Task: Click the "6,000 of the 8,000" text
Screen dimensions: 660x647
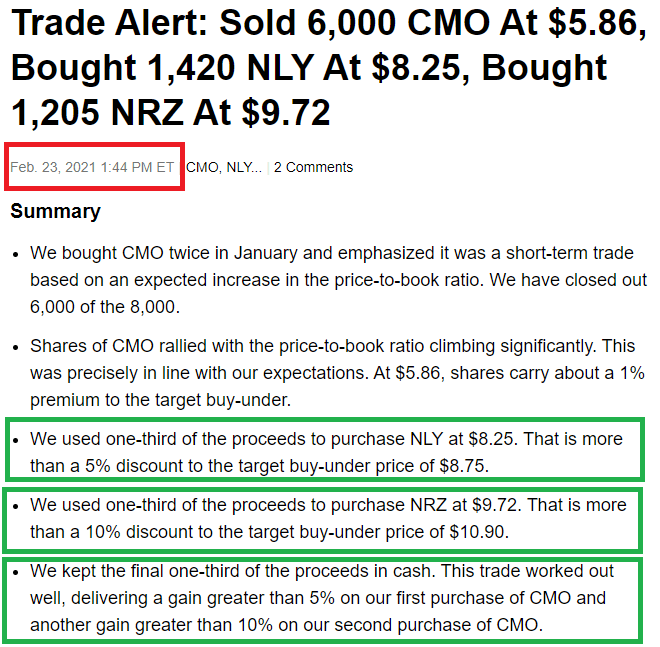Action: pyautogui.click(x=104, y=307)
